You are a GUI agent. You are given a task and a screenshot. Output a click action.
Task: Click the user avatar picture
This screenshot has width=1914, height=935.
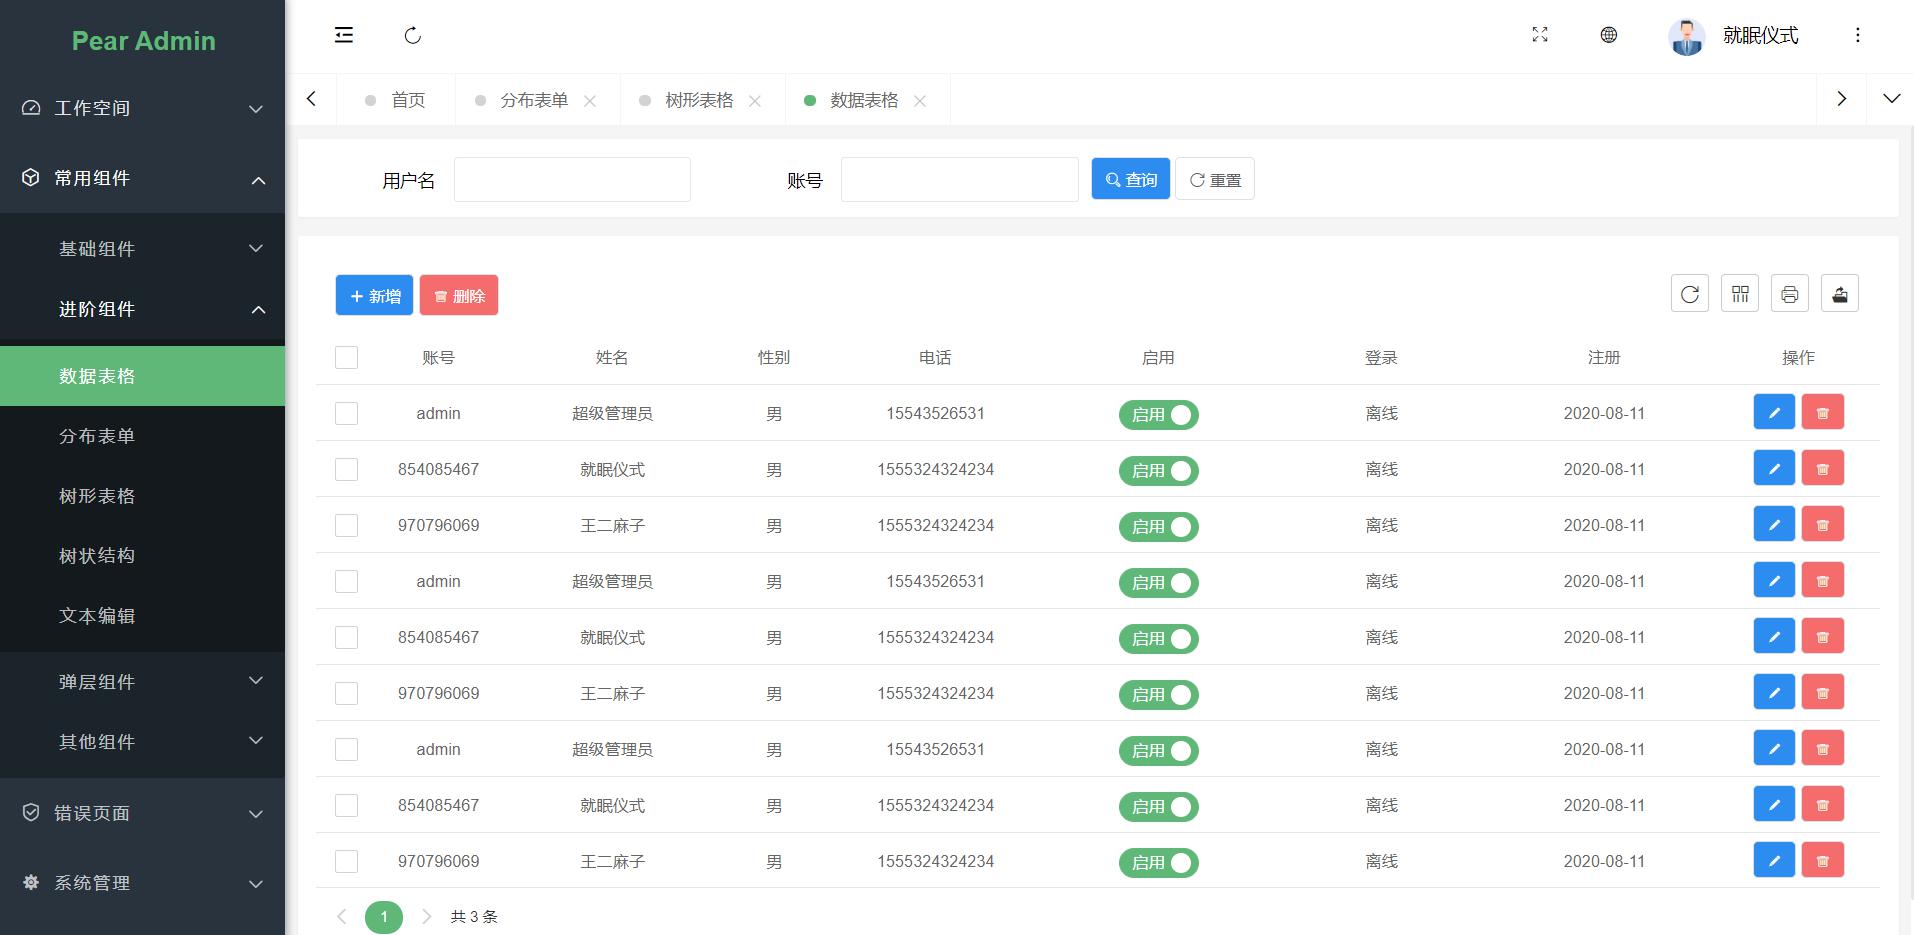pyautogui.click(x=1687, y=37)
